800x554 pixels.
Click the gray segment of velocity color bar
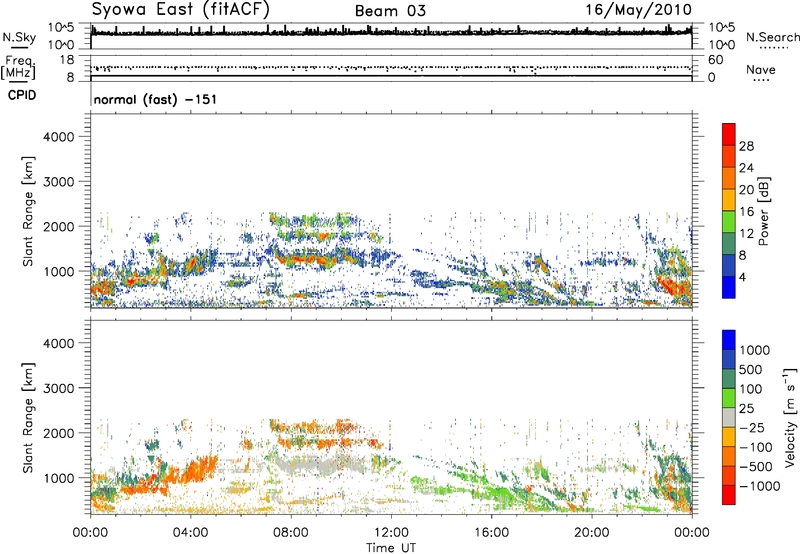(x=729, y=418)
